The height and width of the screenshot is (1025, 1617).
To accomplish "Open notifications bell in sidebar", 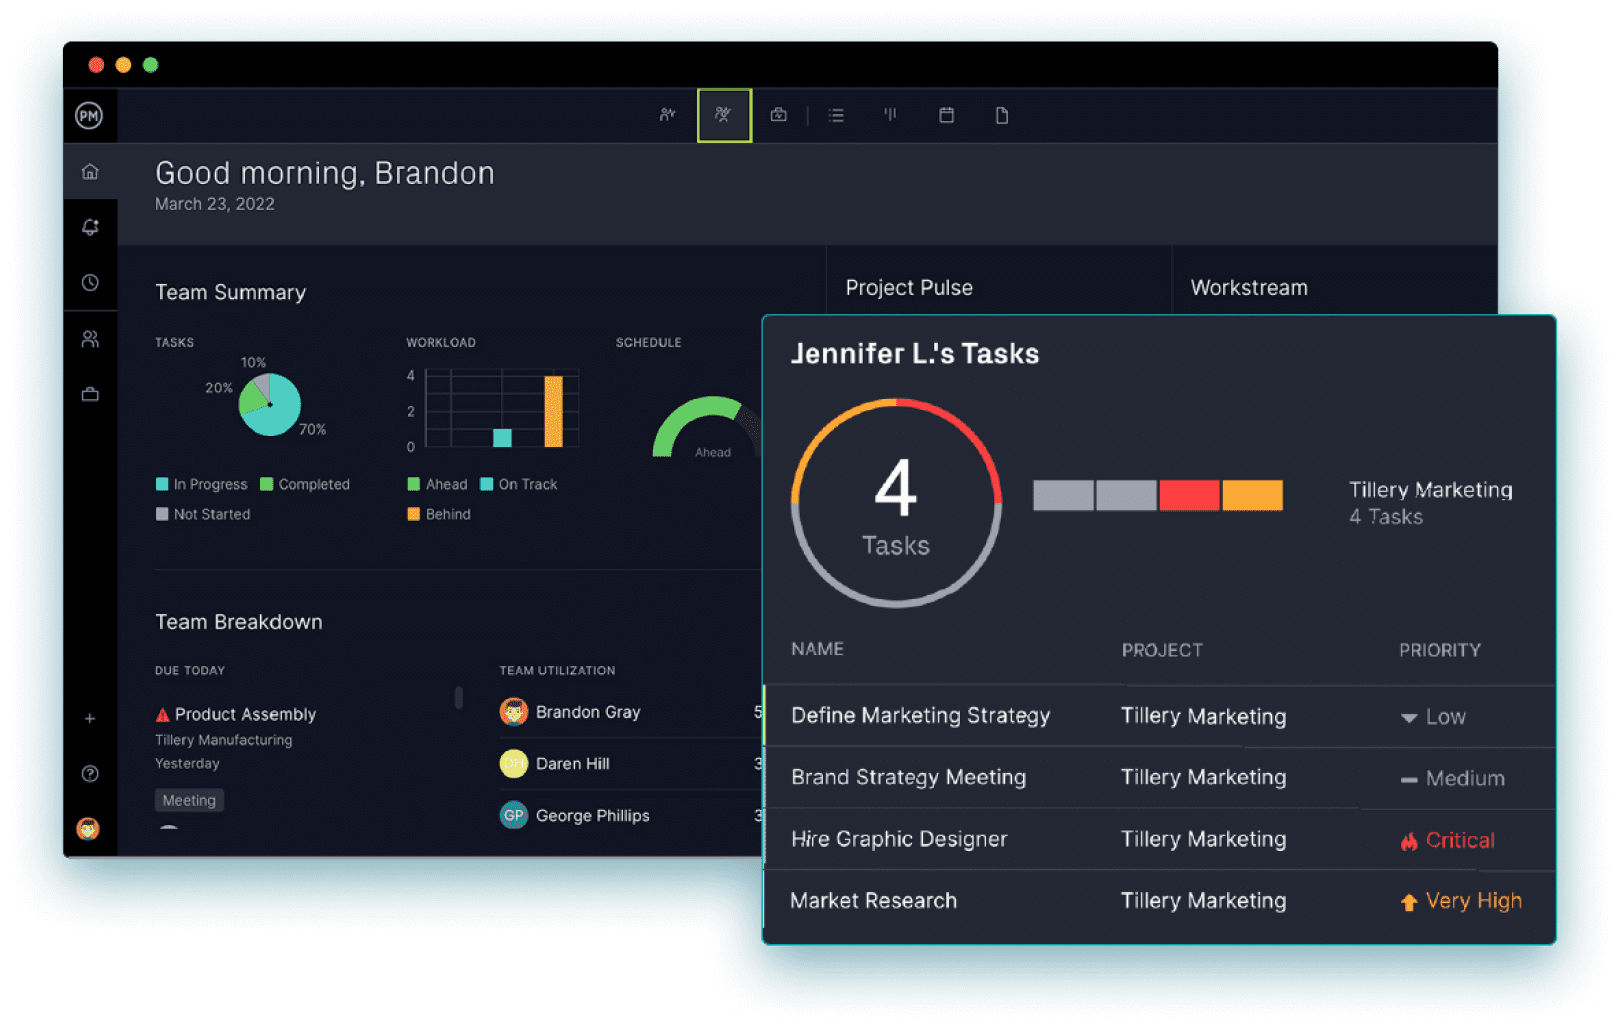I will [90, 227].
